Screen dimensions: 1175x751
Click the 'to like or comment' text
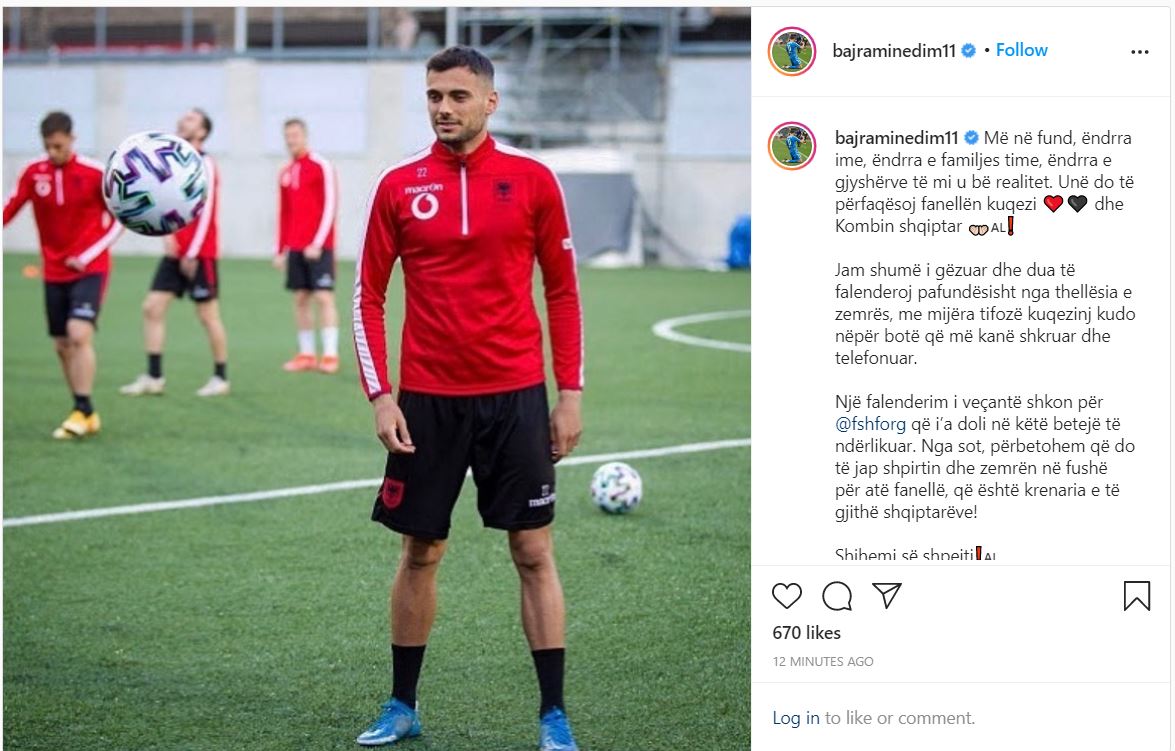point(900,718)
